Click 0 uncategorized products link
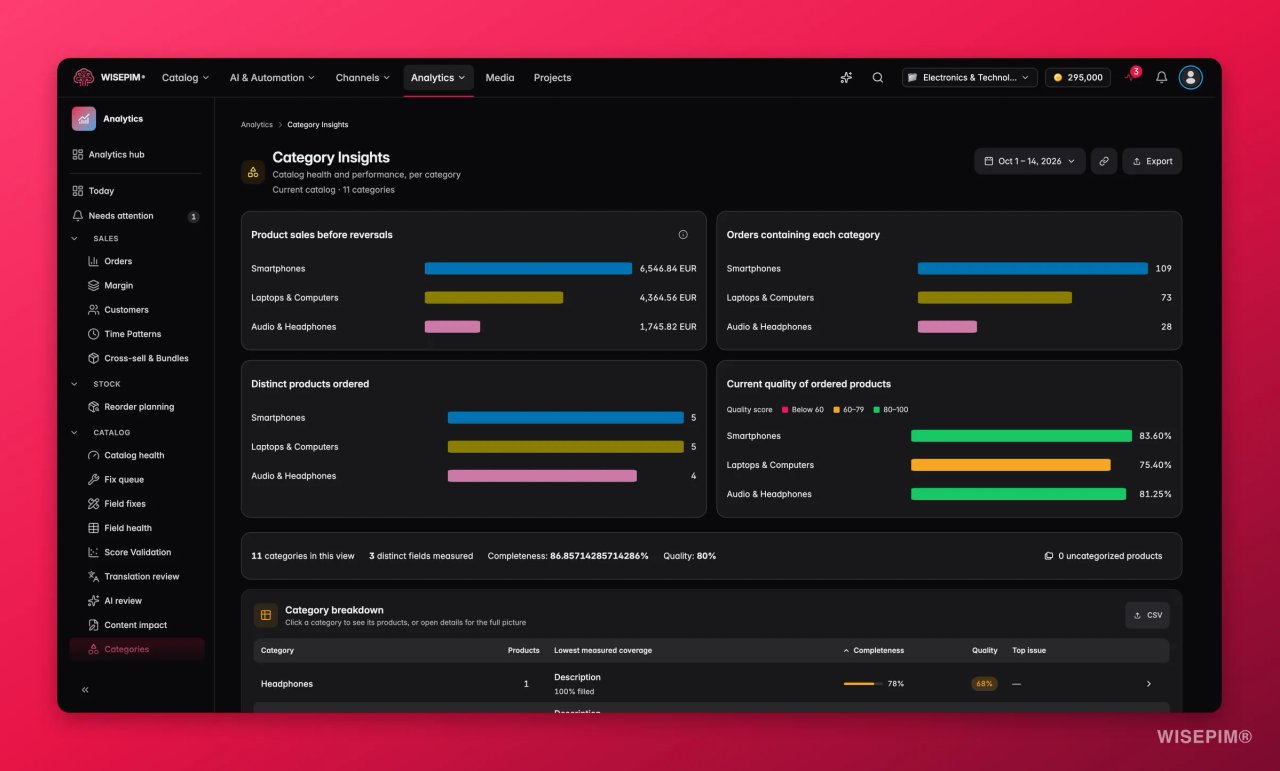 point(1103,556)
